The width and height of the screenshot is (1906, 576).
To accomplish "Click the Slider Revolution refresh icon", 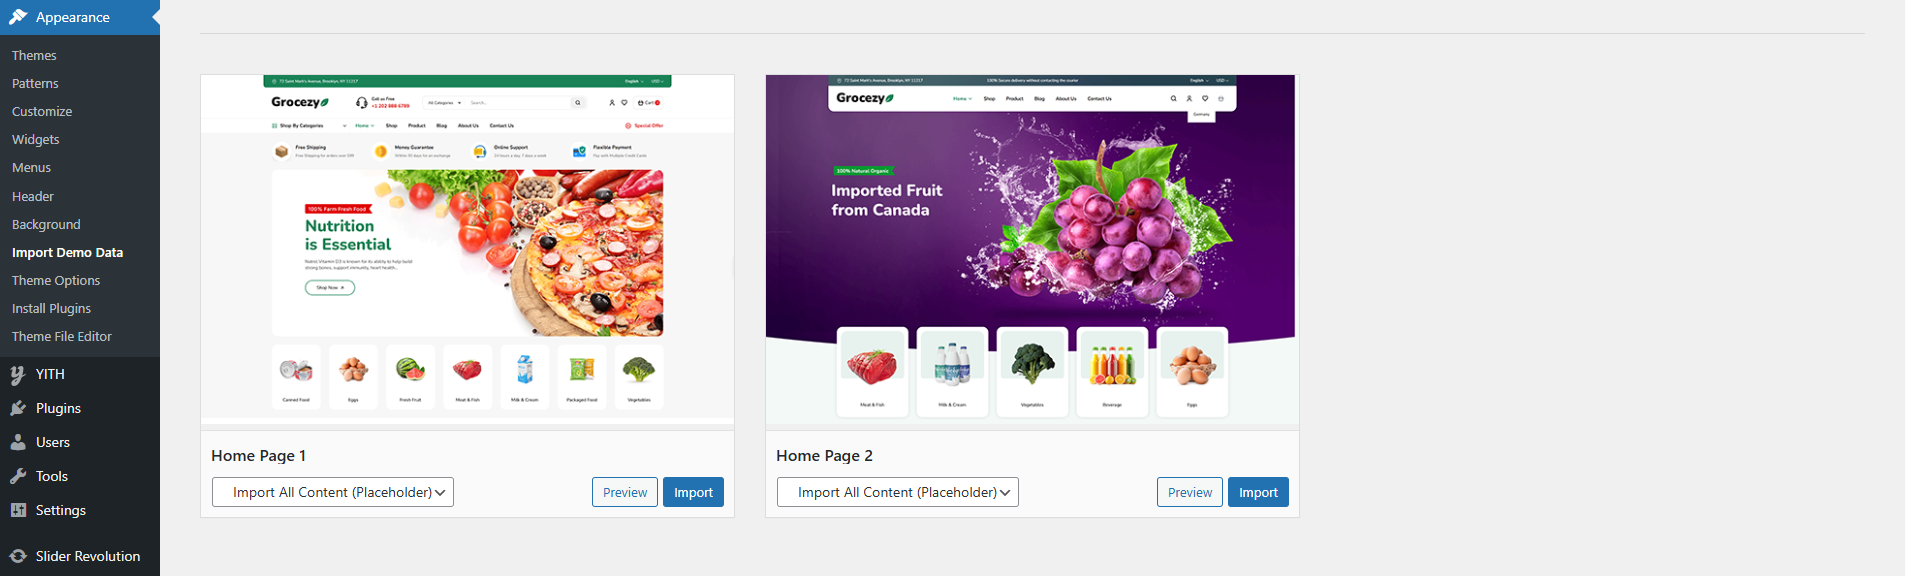I will pos(18,556).
